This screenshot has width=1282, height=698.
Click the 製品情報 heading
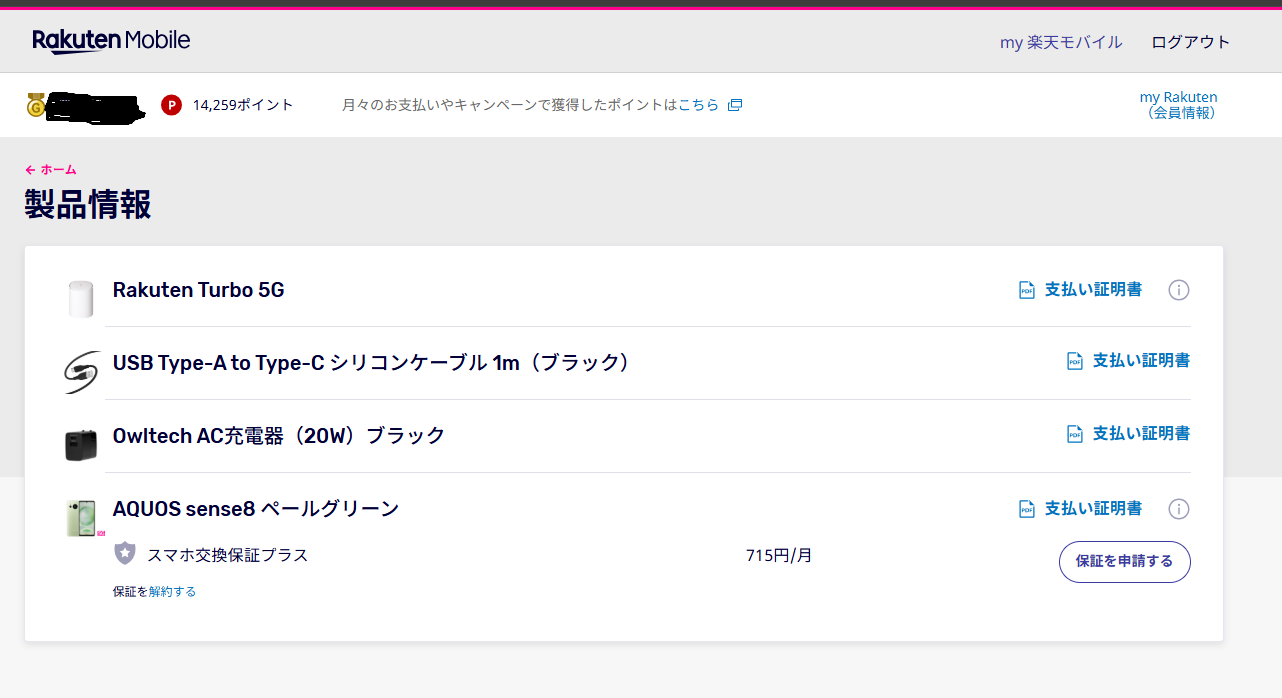(88, 204)
